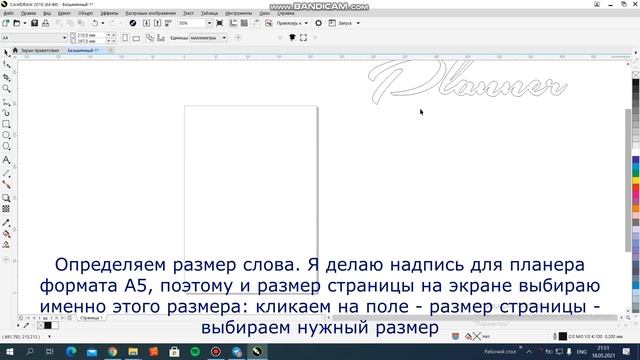The width and height of the screenshot is (640, 360).
Task: Select the Smart Fill tool
Action: [6, 245]
